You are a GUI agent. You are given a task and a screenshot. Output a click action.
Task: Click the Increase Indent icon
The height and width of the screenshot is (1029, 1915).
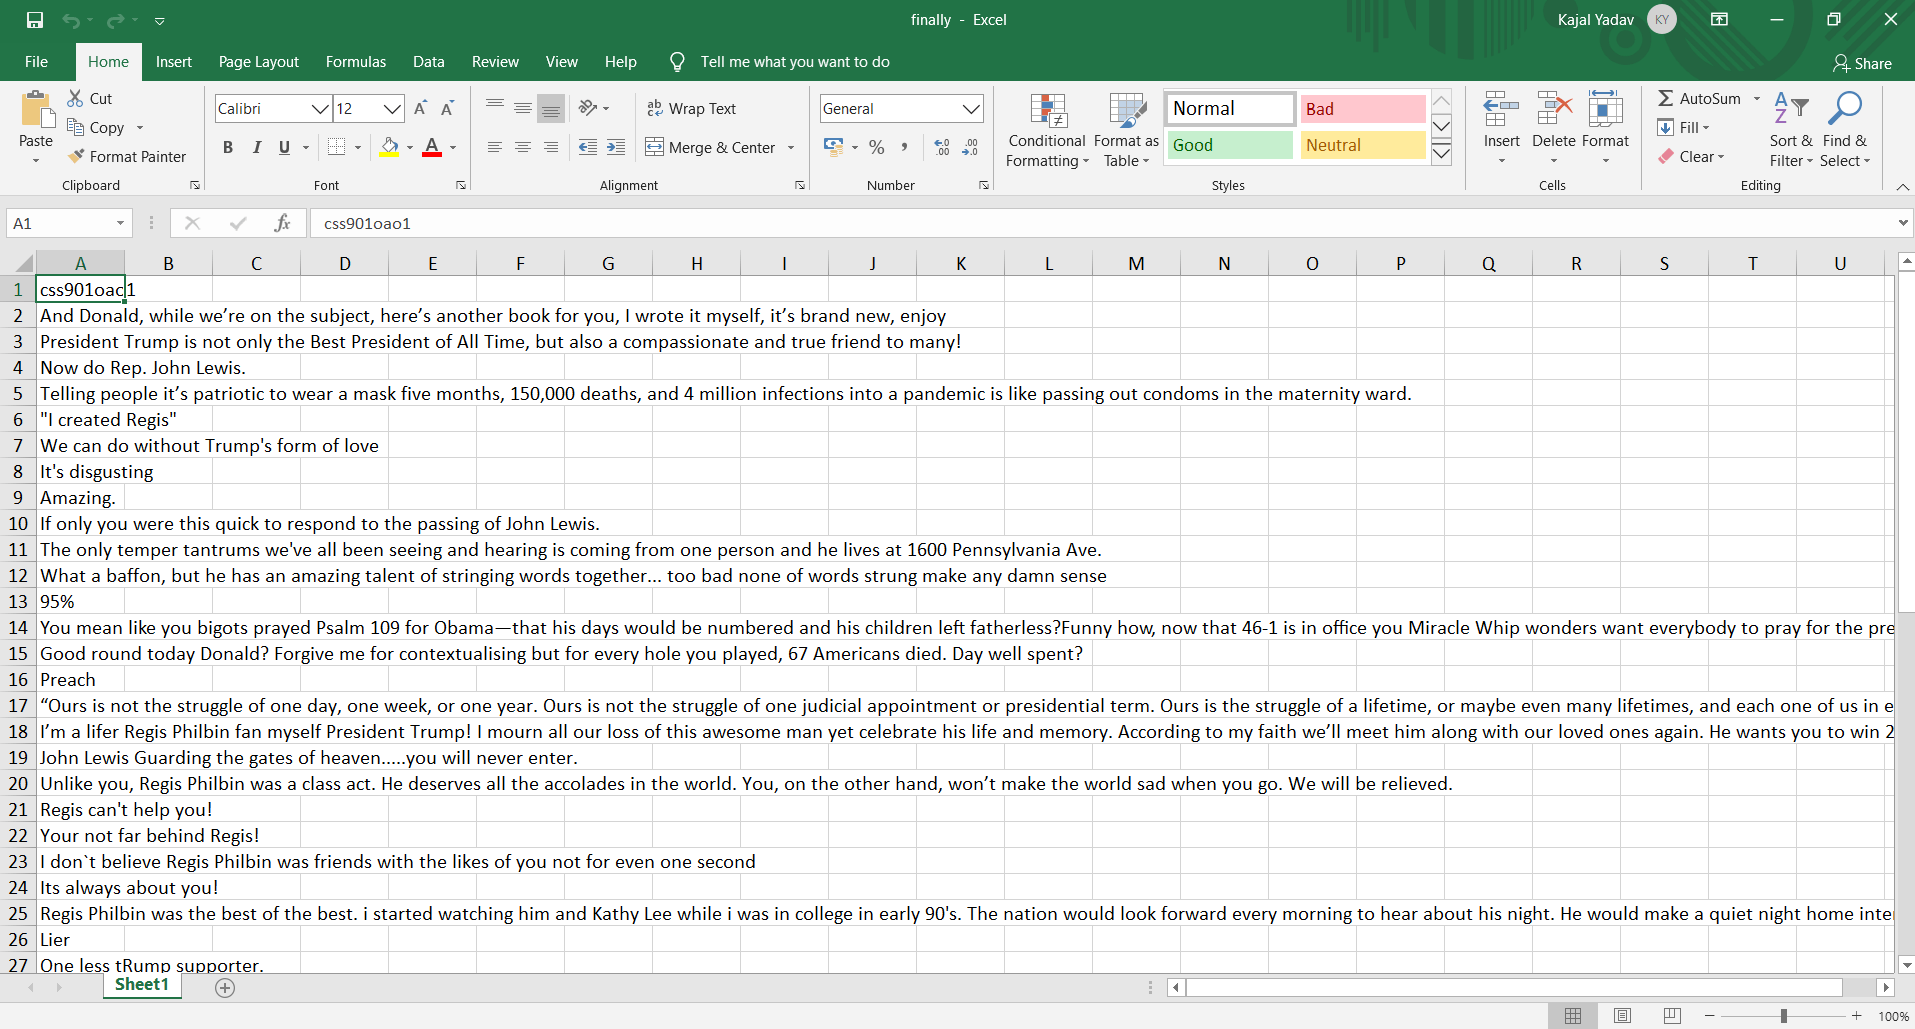(x=616, y=147)
